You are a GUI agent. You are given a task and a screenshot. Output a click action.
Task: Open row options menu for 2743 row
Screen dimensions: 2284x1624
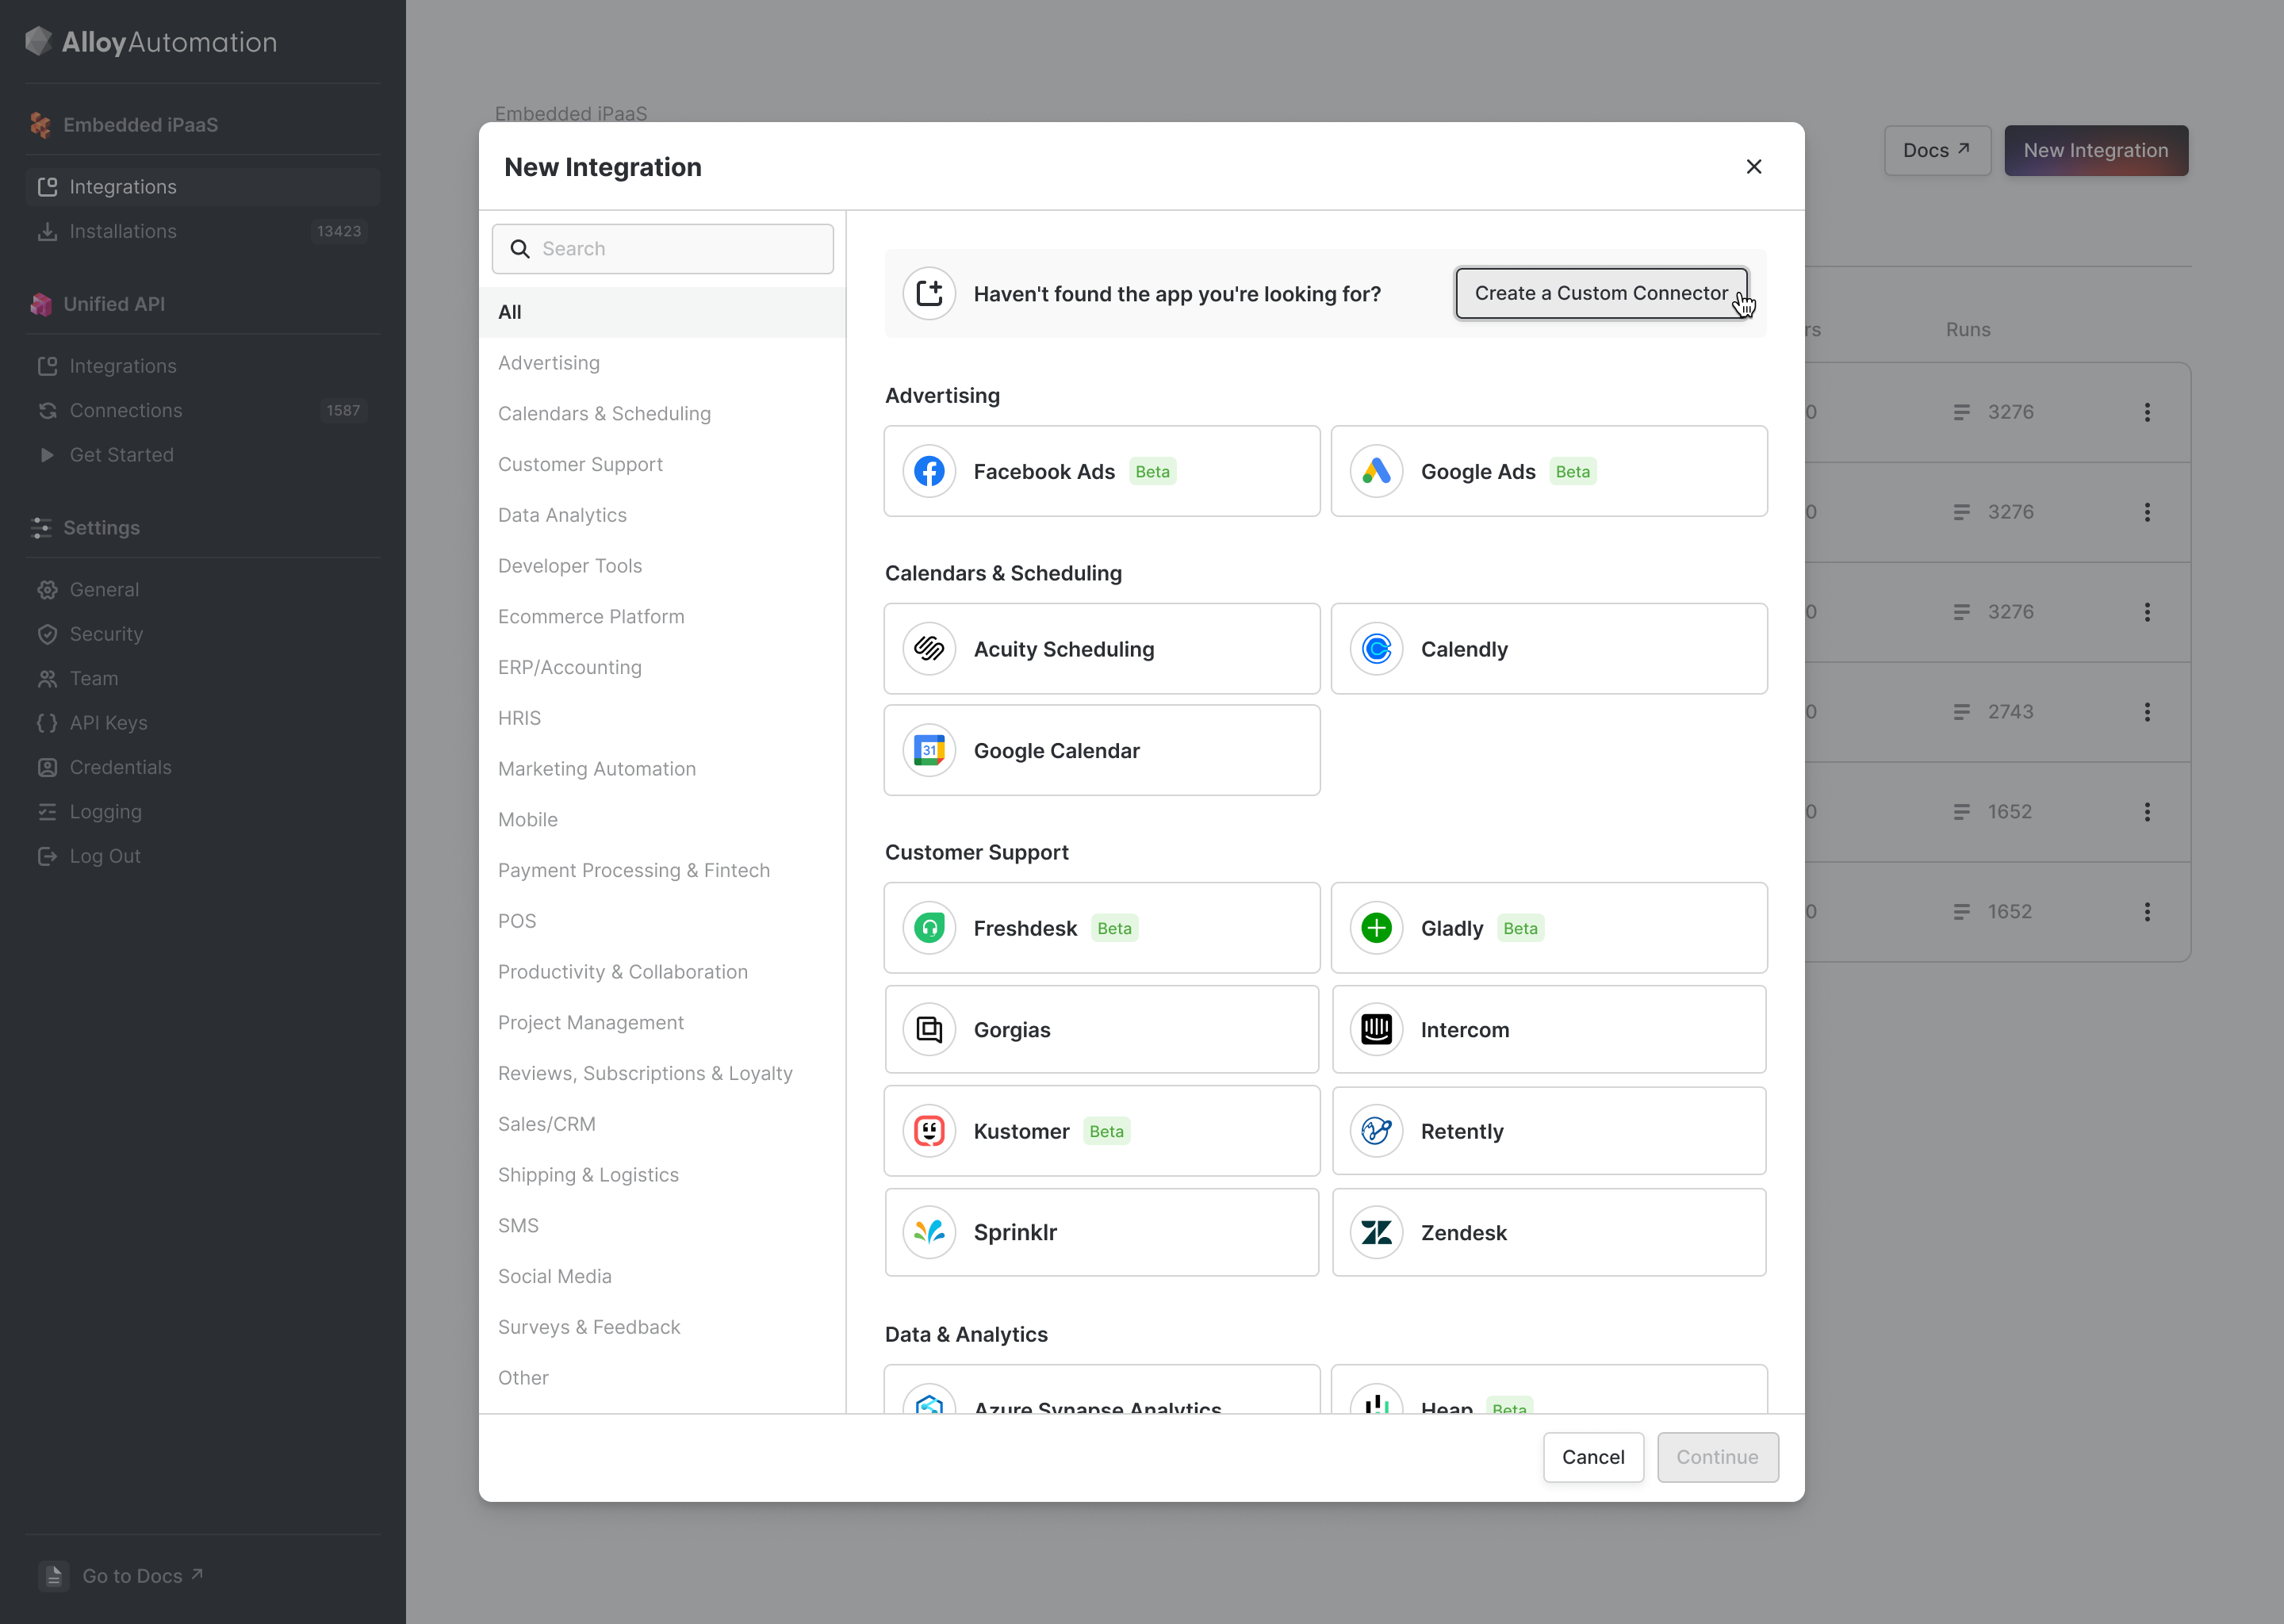tap(2147, 712)
